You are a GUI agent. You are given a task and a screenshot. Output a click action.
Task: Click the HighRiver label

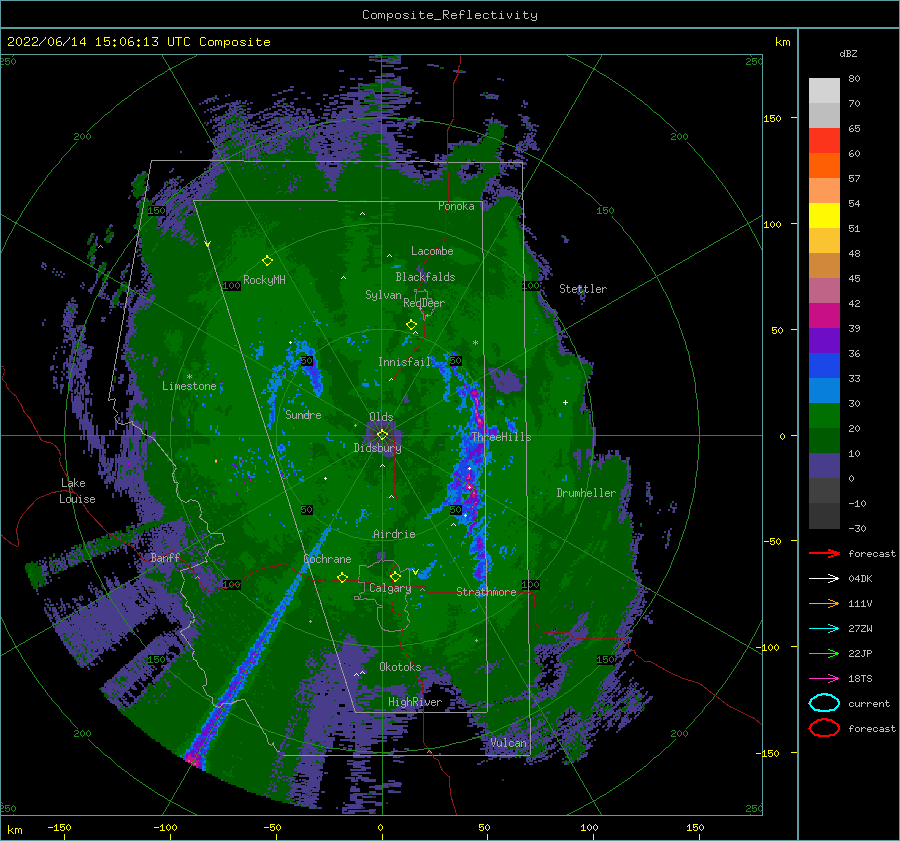click(415, 702)
